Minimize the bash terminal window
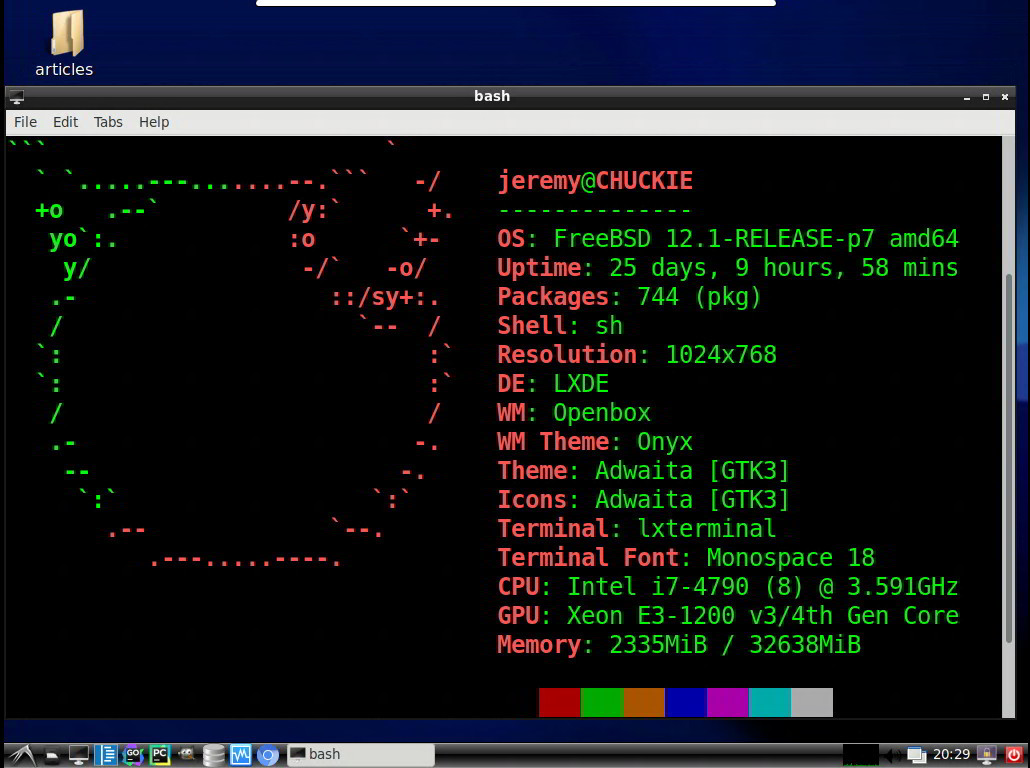This screenshot has height=768, width=1030. click(x=966, y=97)
